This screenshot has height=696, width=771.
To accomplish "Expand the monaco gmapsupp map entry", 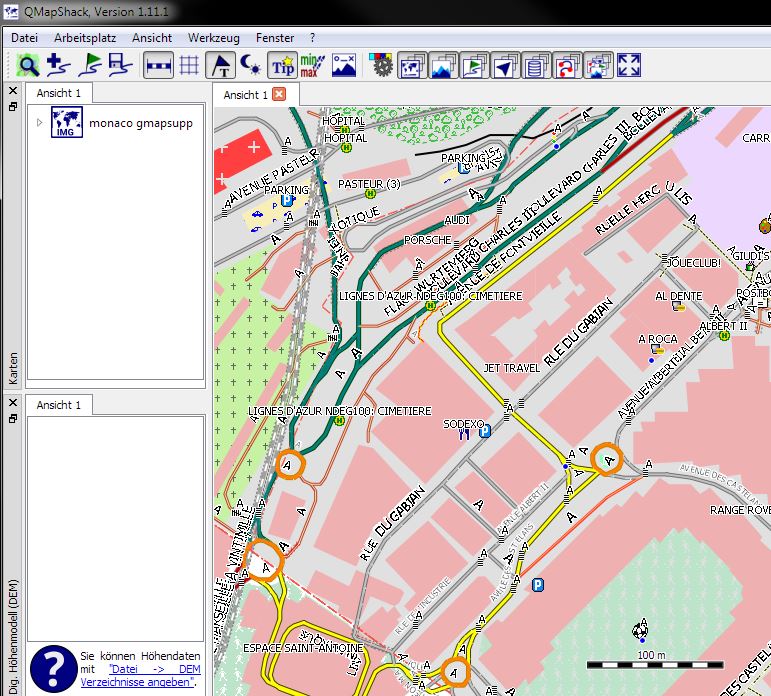I will click(40, 122).
